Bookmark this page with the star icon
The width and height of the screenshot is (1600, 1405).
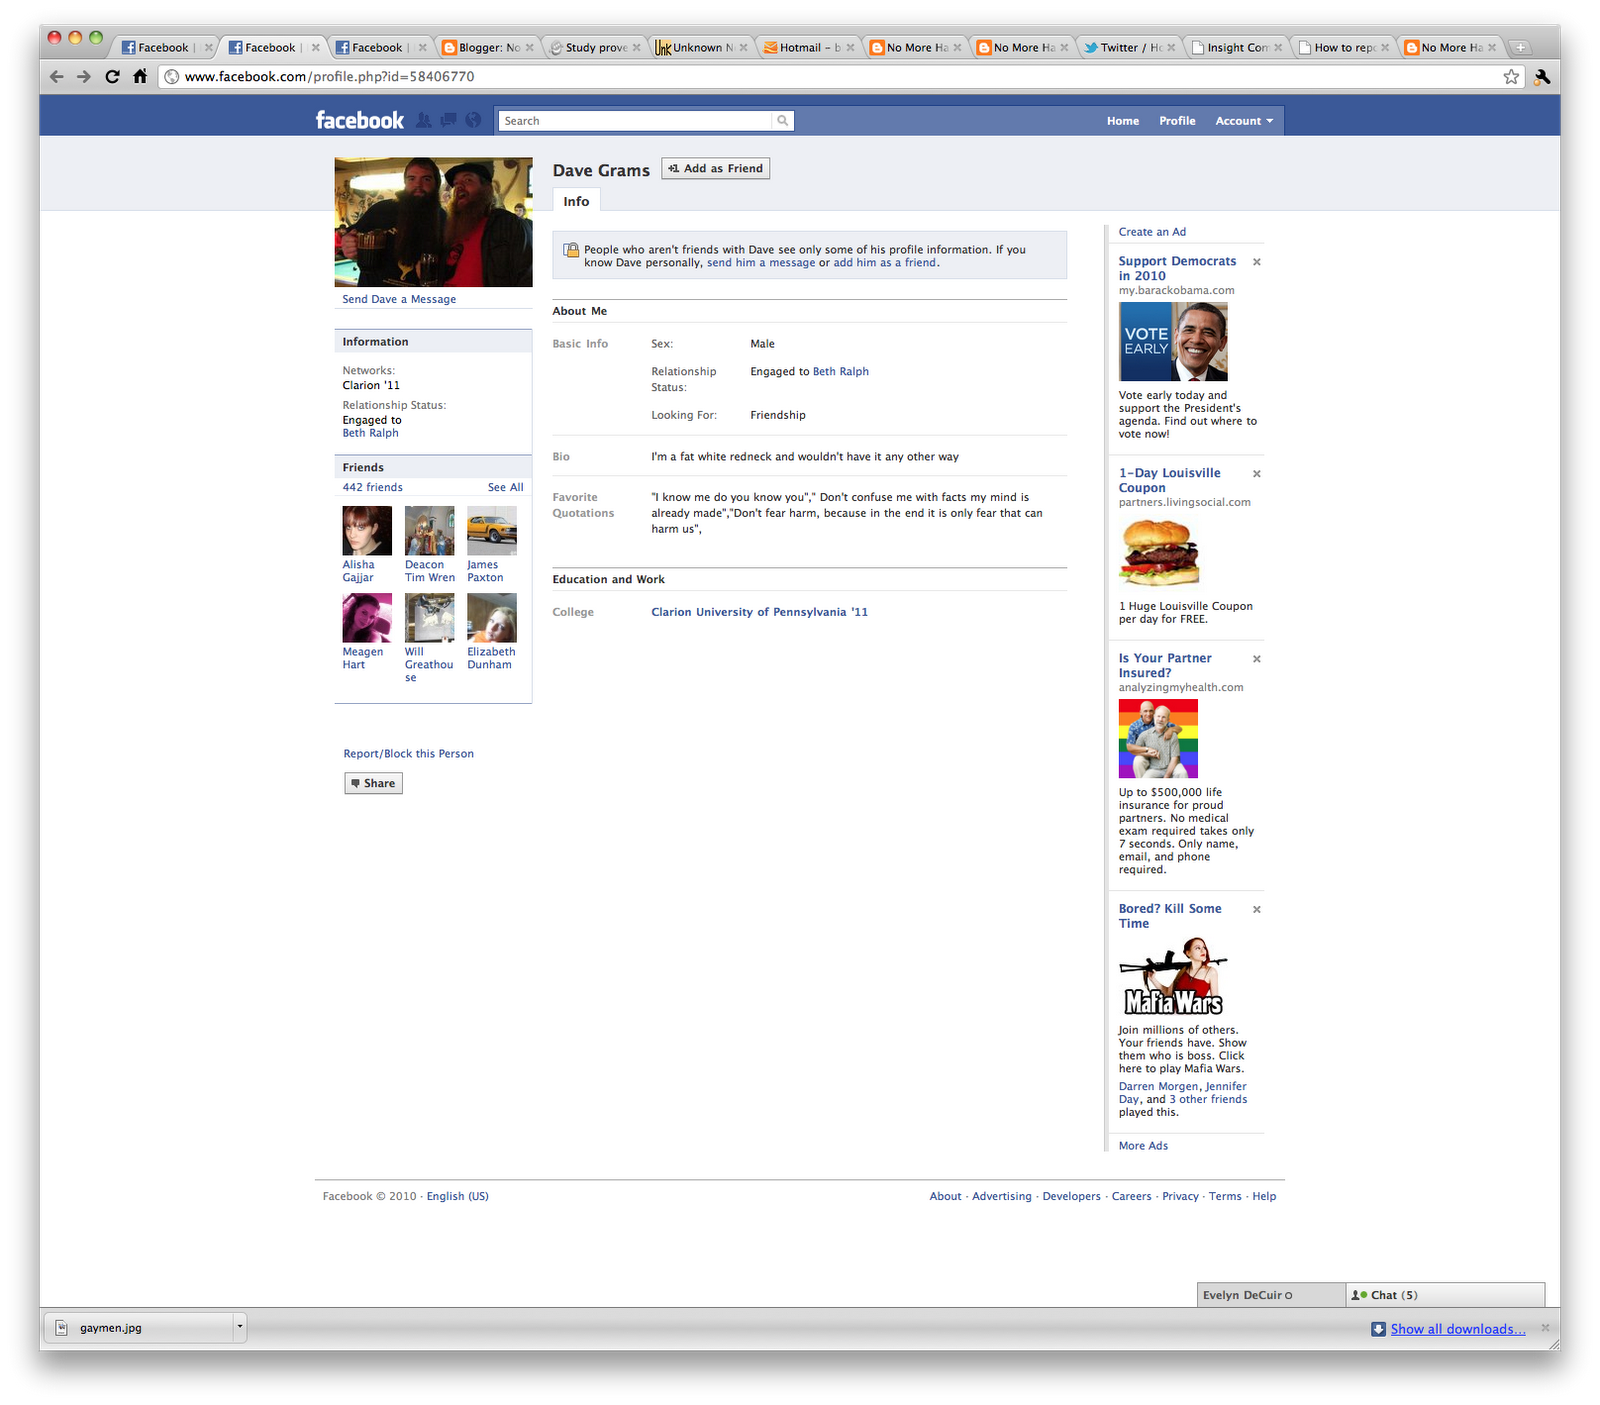pos(1511,77)
